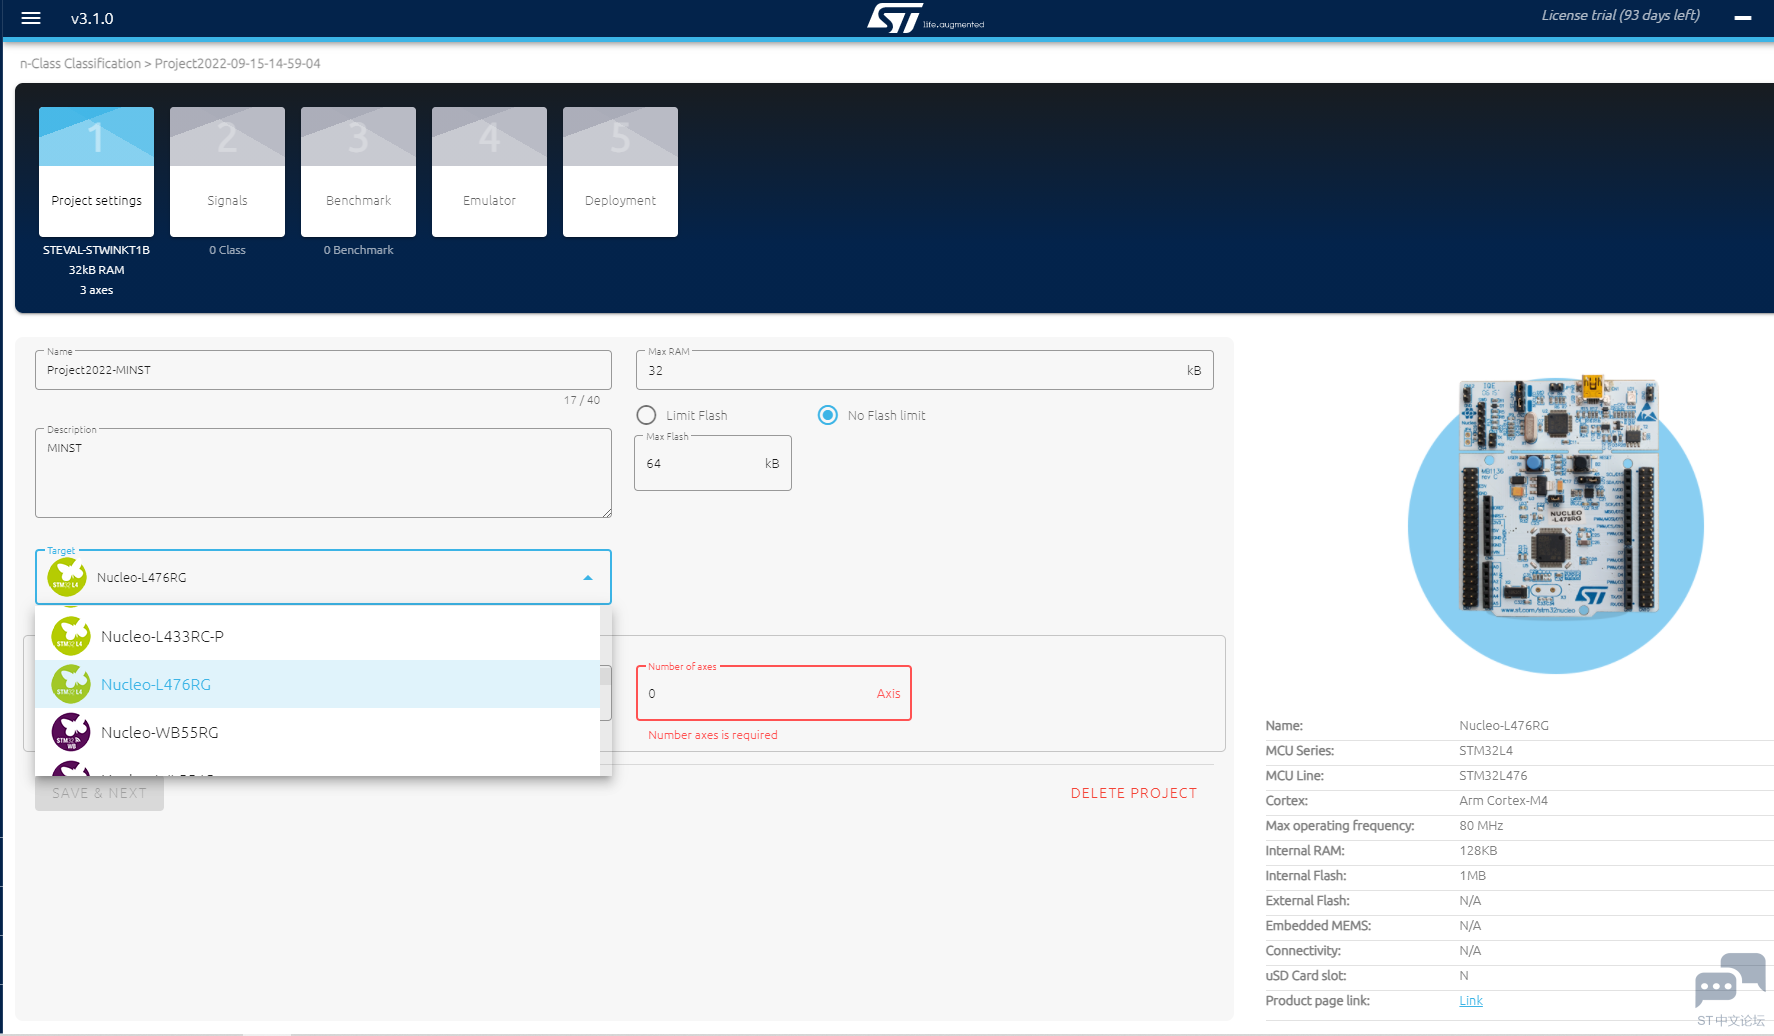The height and width of the screenshot is (1036, 1774).
Task: Click the 'Number axes is required' error message
Action: (x=713, y=735)
